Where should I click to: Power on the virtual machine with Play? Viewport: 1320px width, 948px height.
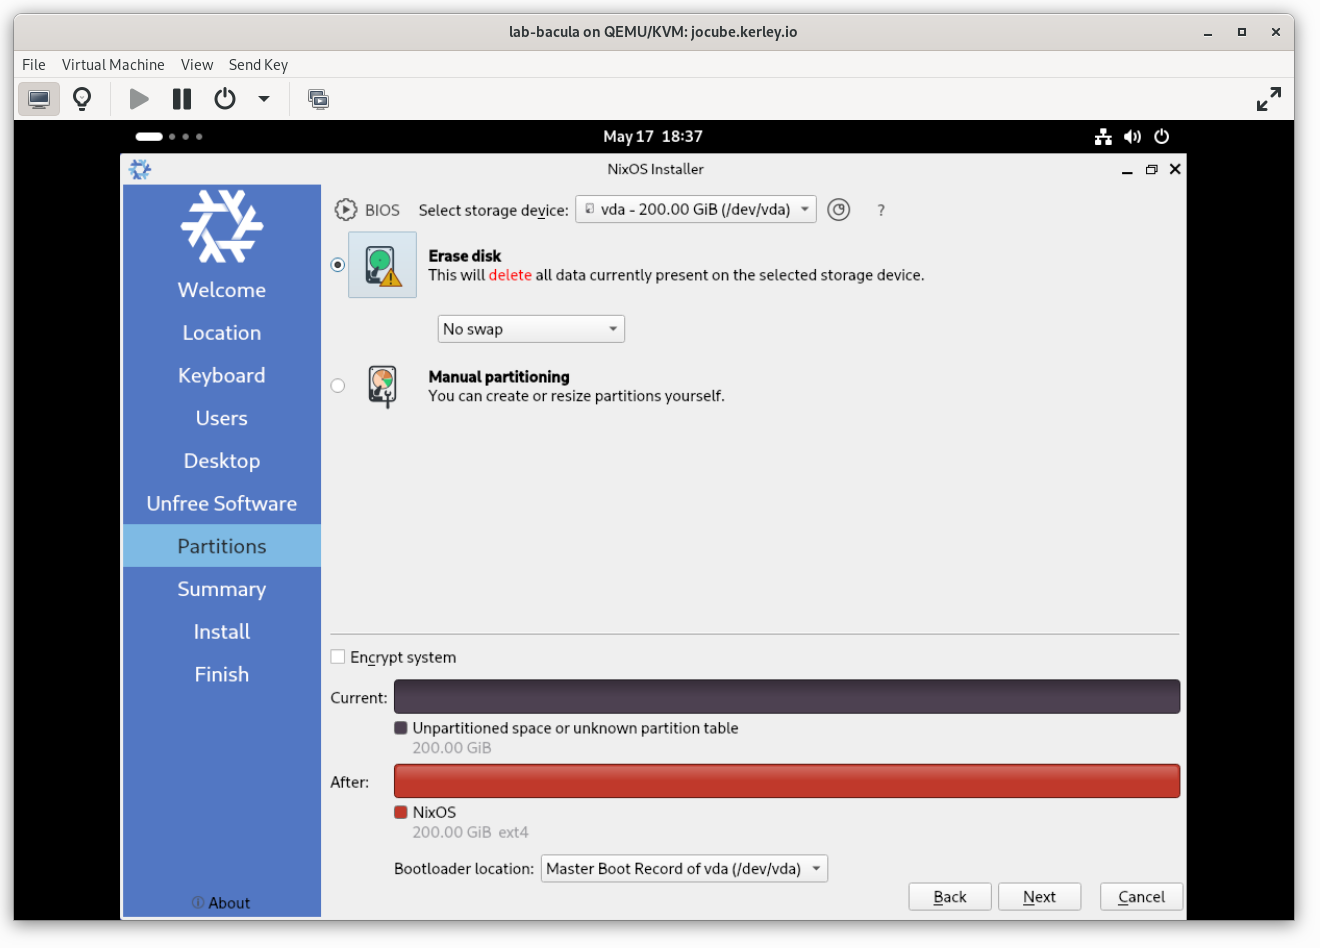click(x=139, y=99)
